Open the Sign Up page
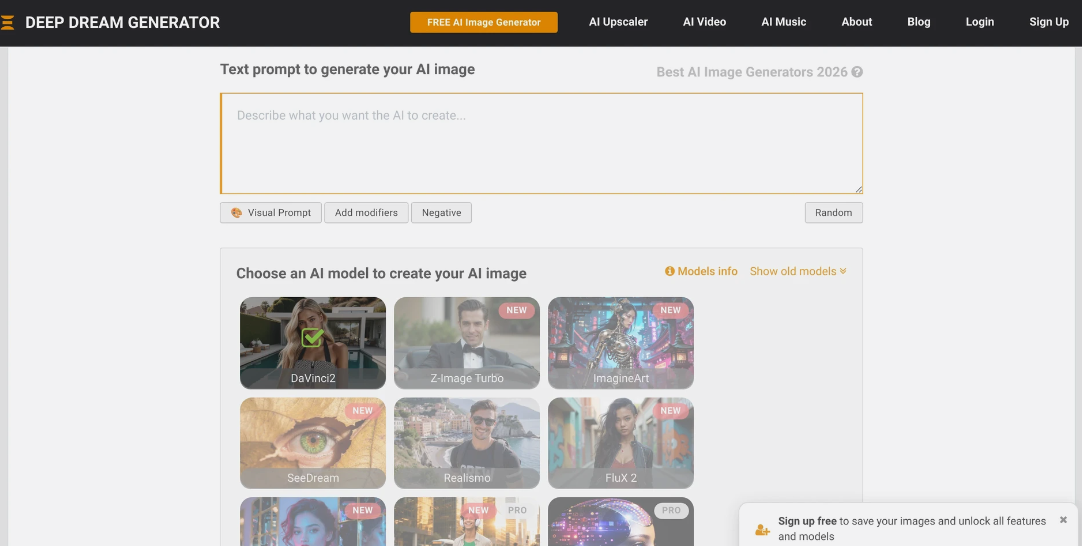This screenshot has height=546, width=1082. [x=1048, y=22]
